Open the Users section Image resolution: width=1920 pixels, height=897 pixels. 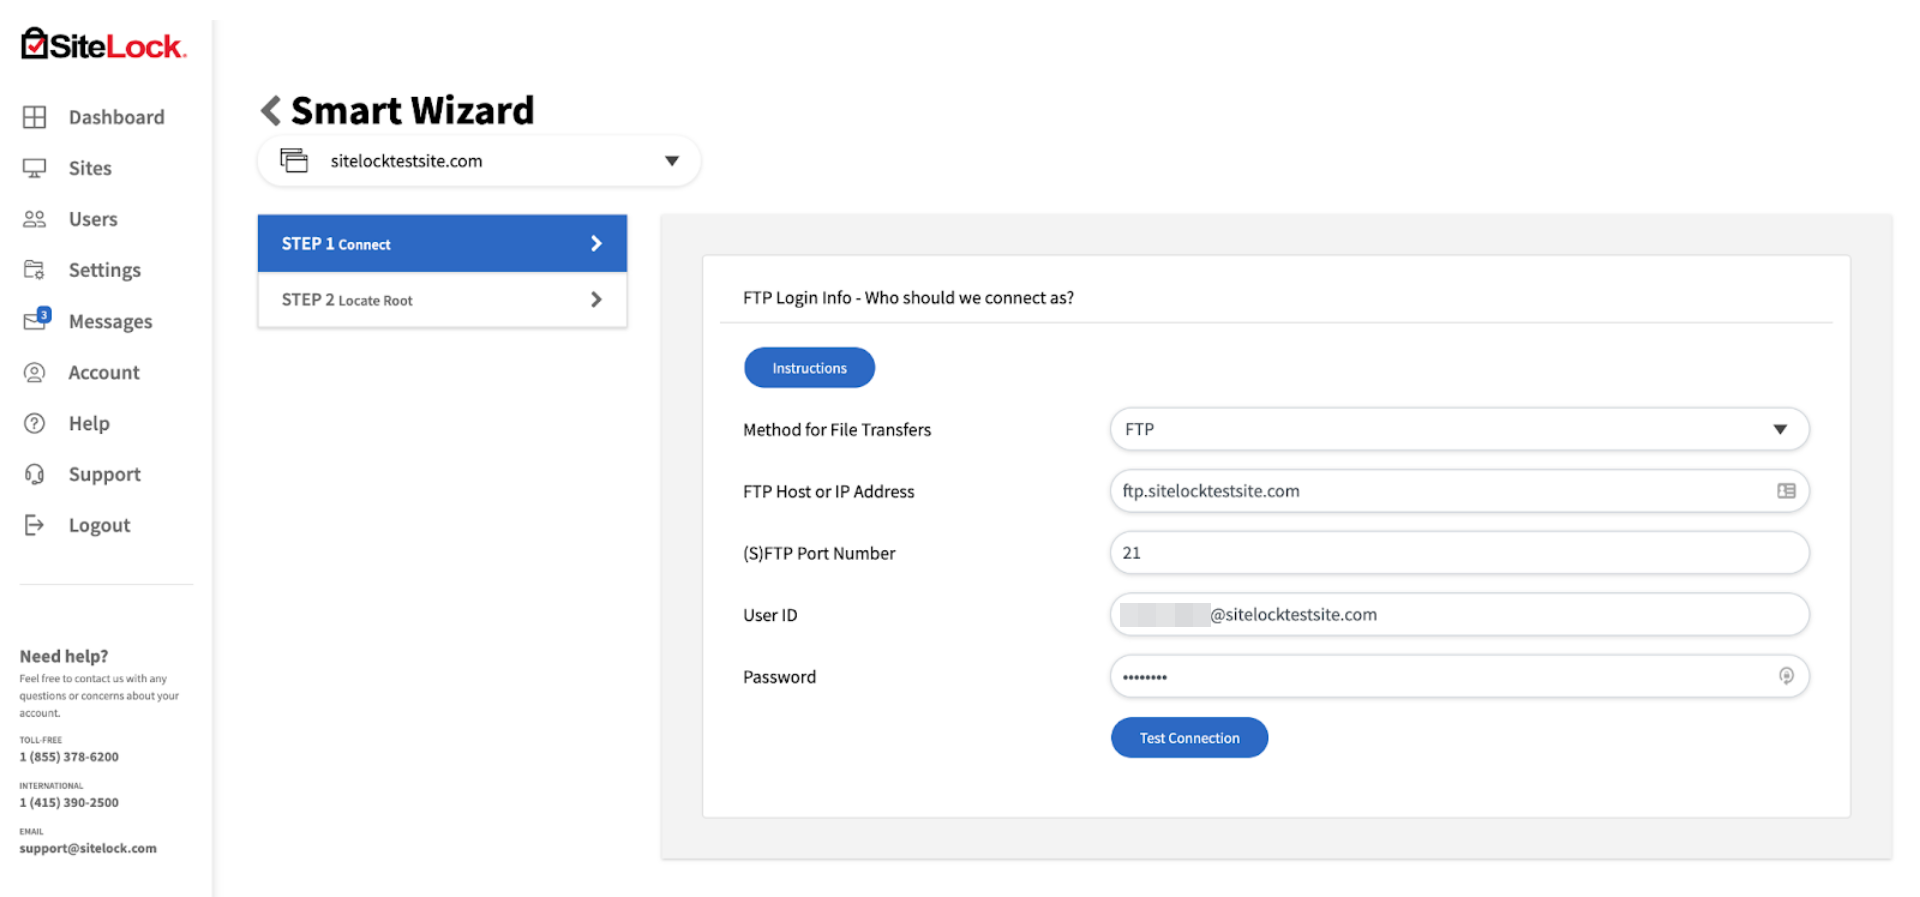[93, 219]
